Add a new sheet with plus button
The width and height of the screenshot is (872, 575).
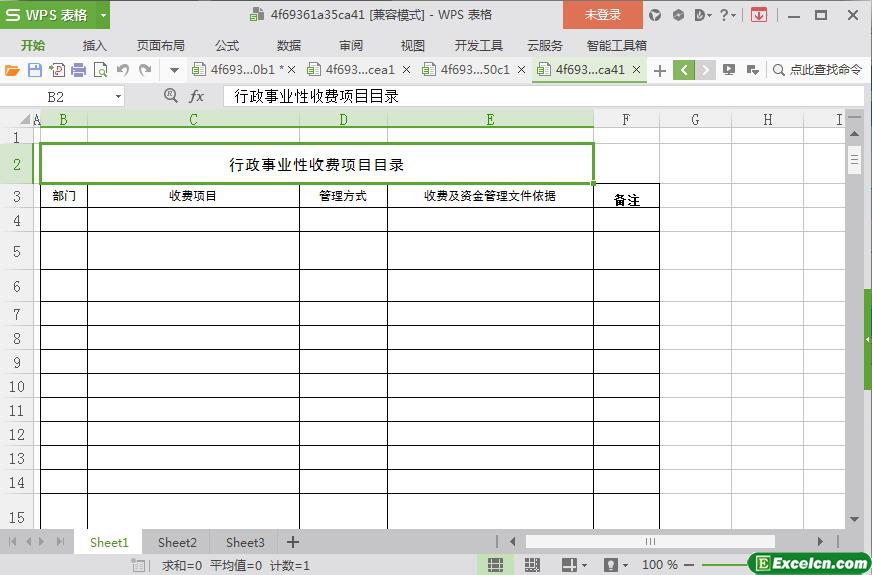293,542
